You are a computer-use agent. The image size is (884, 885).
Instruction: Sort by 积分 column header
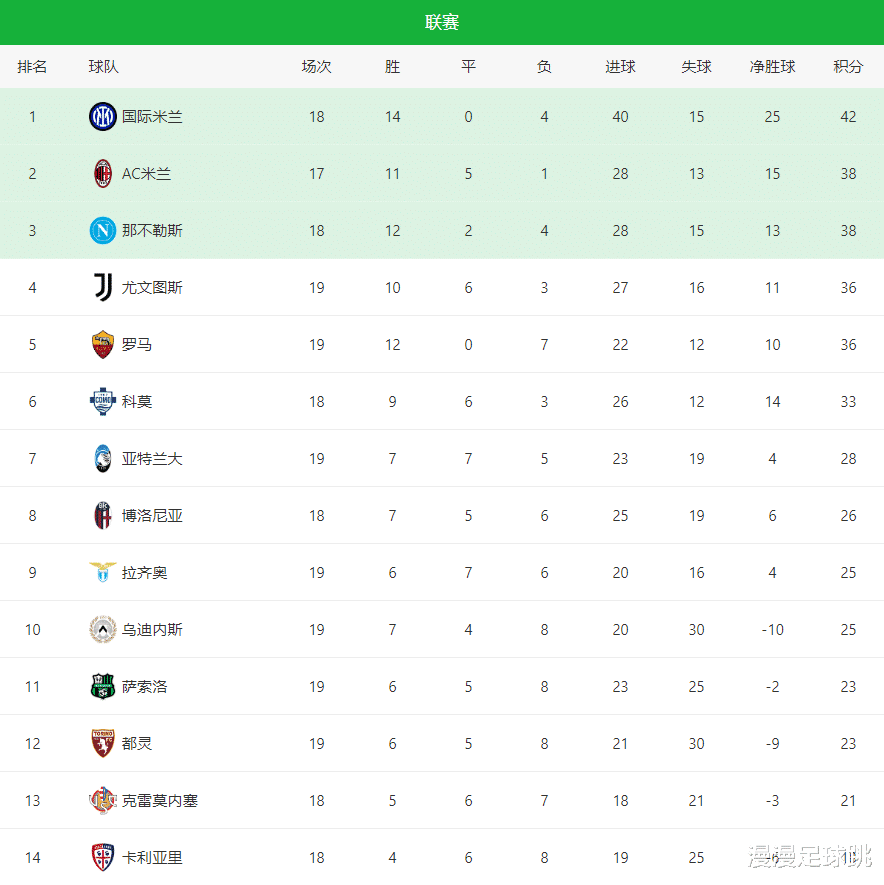848,67
